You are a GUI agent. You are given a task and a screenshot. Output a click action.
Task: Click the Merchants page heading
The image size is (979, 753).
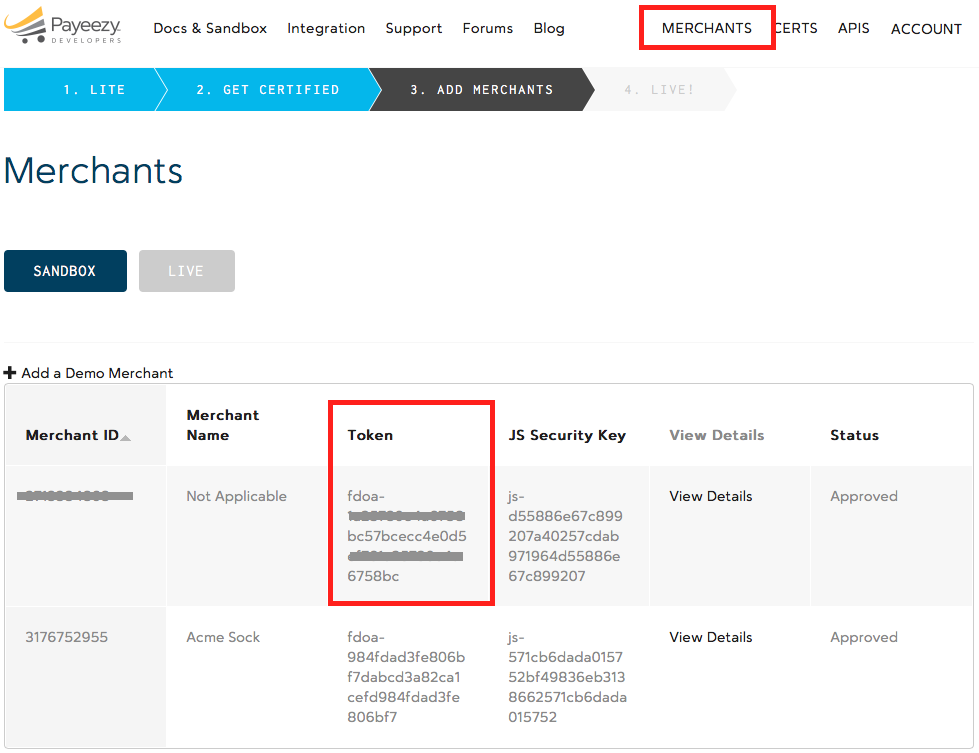tap(93, 170)
